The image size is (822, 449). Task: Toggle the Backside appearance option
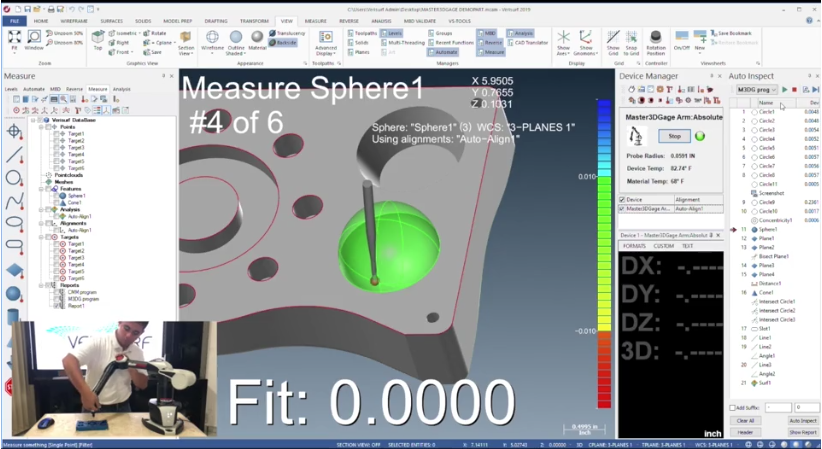[x=283, y=42]
